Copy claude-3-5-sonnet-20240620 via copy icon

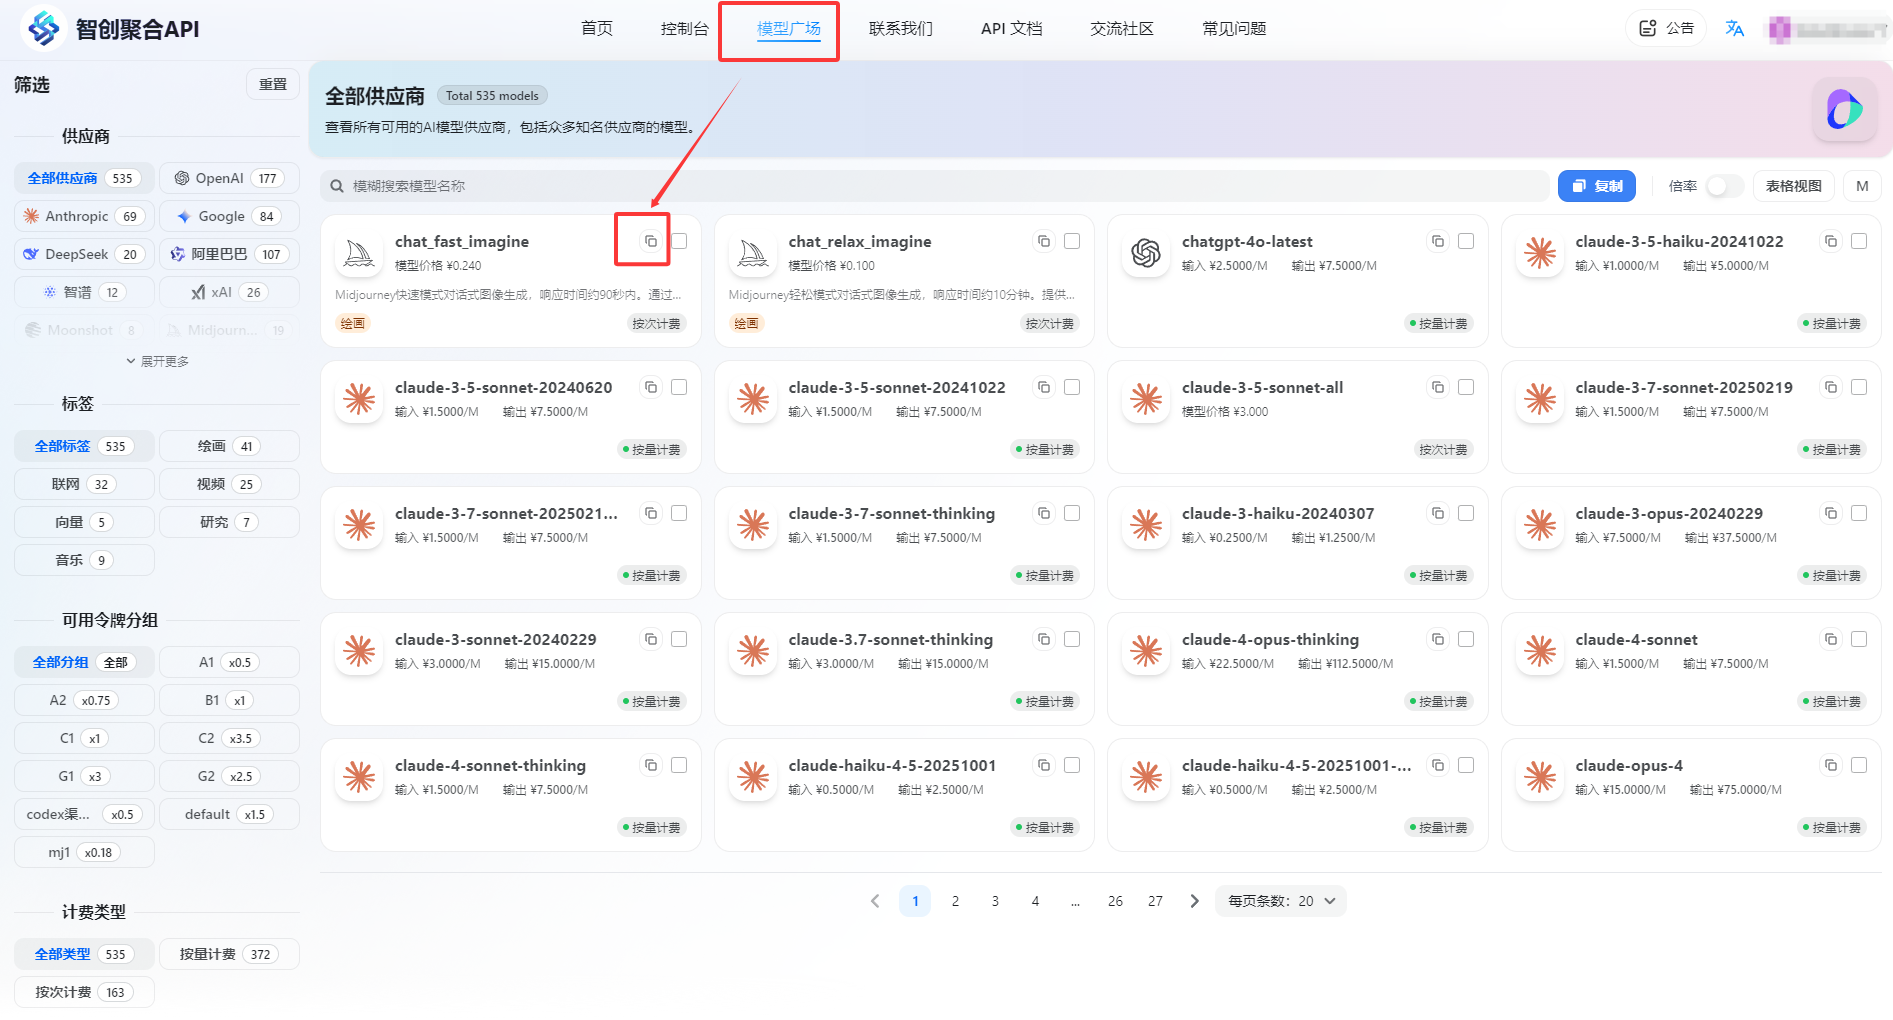point(651,387)
